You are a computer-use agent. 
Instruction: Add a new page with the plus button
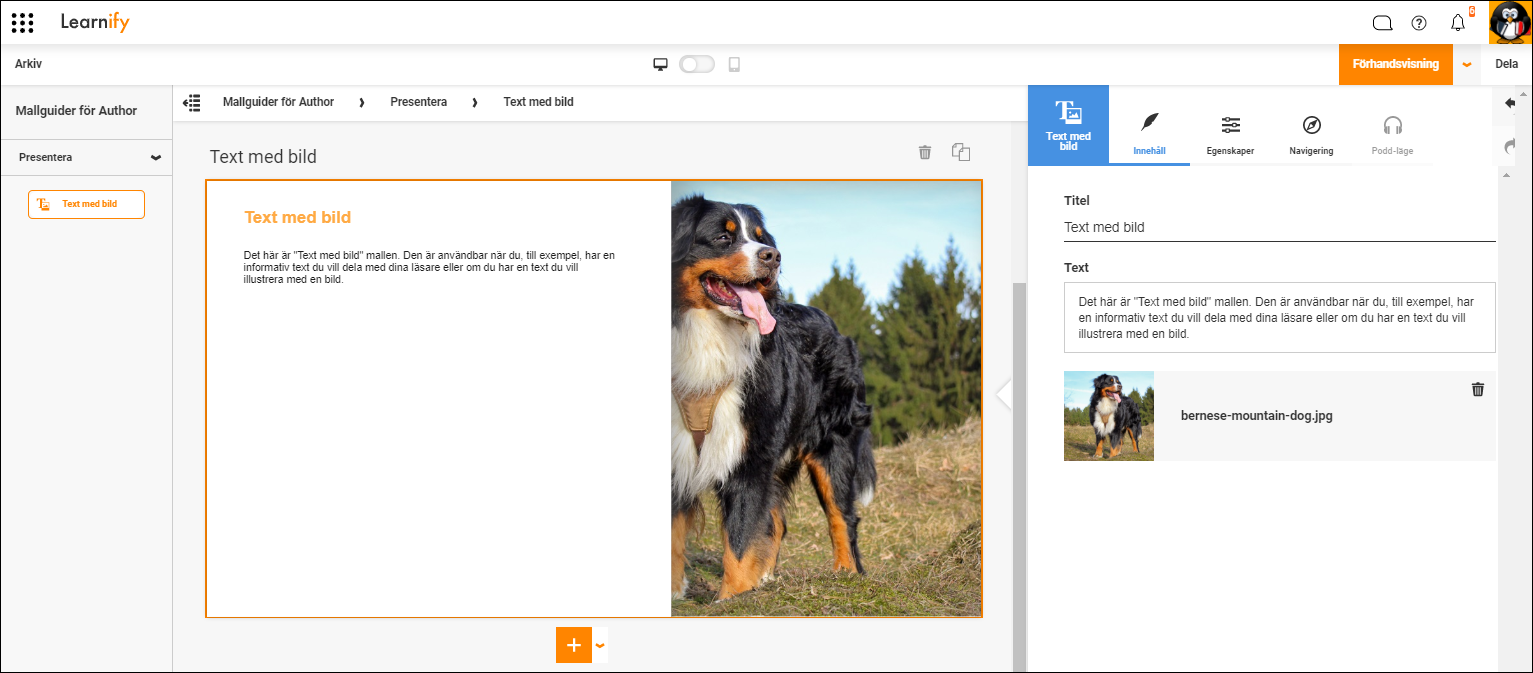[573, 645]
